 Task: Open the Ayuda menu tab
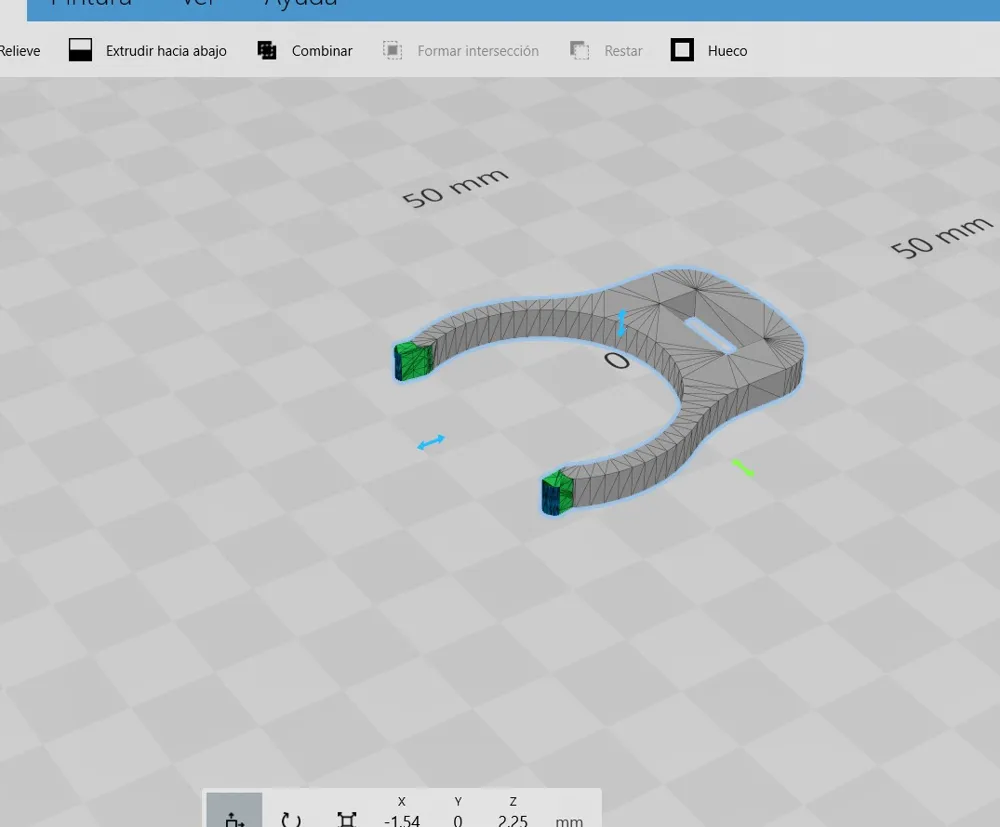tap(300, 3)
